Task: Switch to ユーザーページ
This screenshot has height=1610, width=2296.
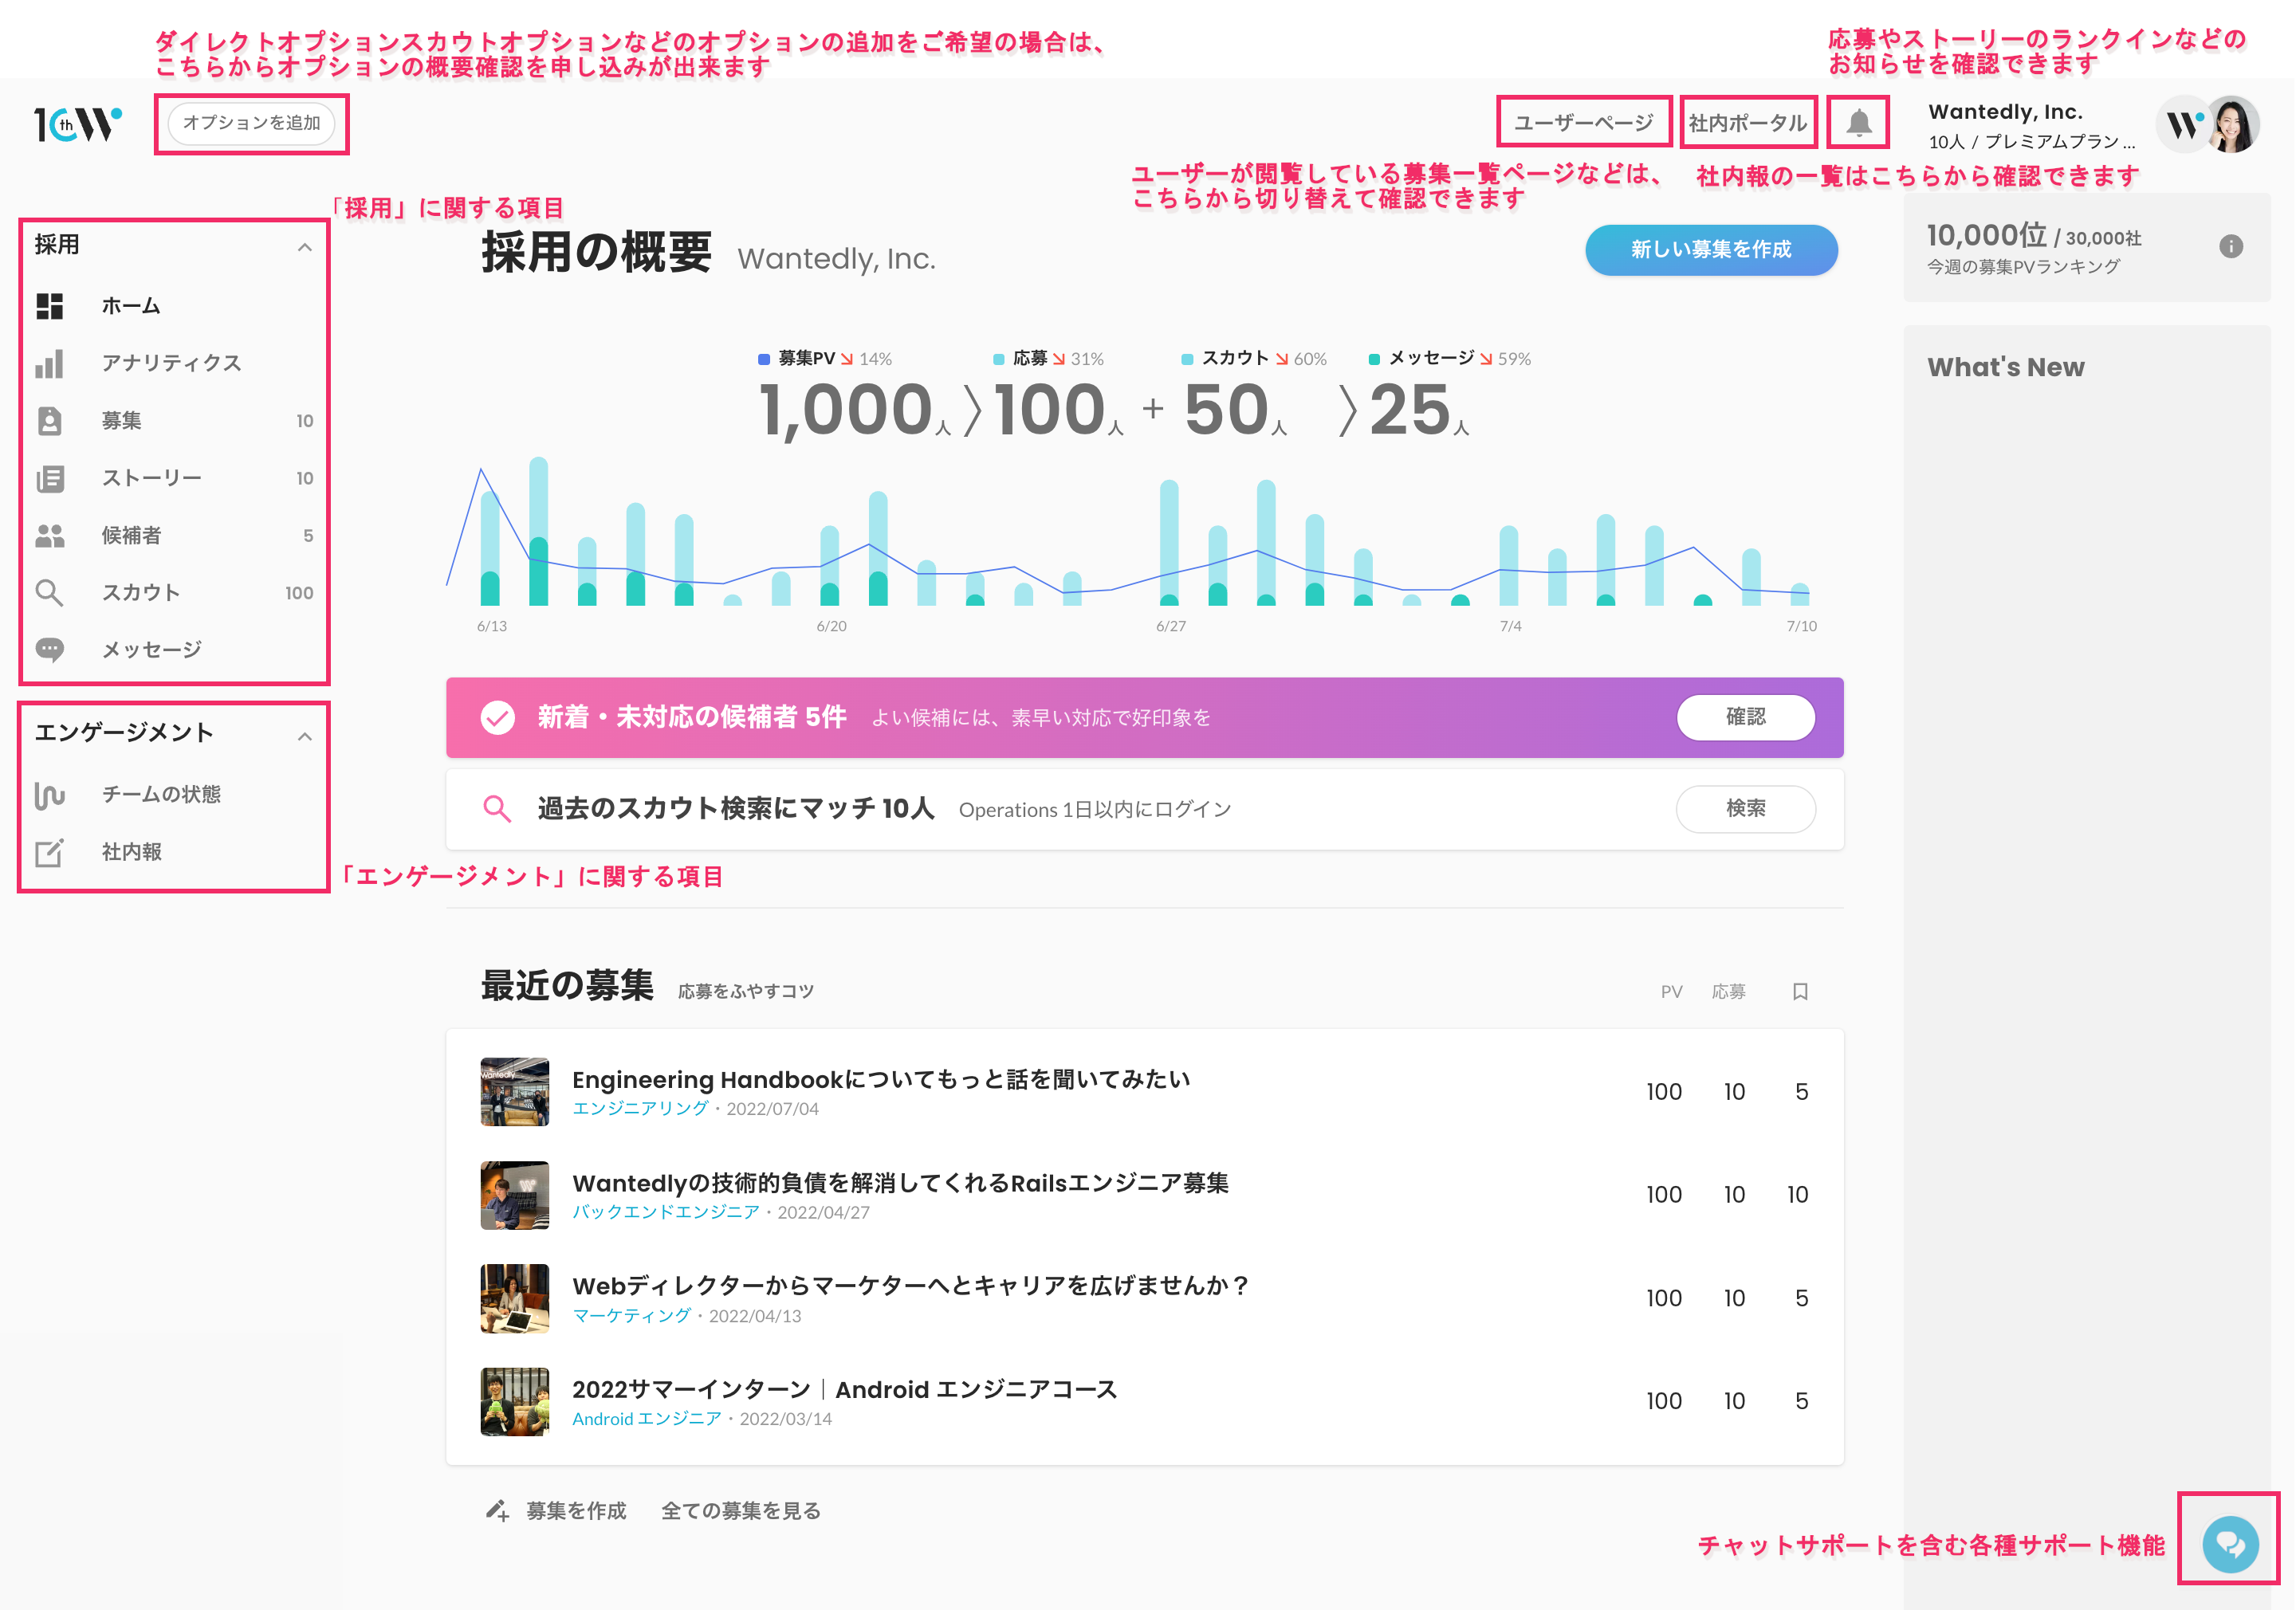Action: pyautogui.click(x=1583, y=123)
